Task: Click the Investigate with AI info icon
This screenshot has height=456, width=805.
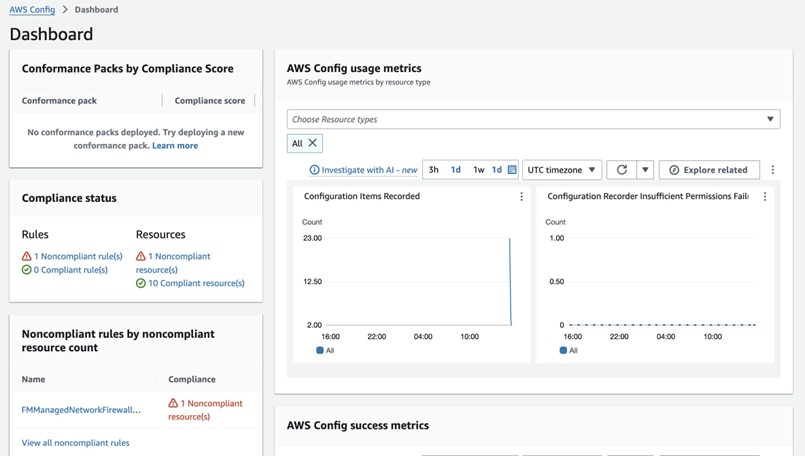Action: [314, 170]
